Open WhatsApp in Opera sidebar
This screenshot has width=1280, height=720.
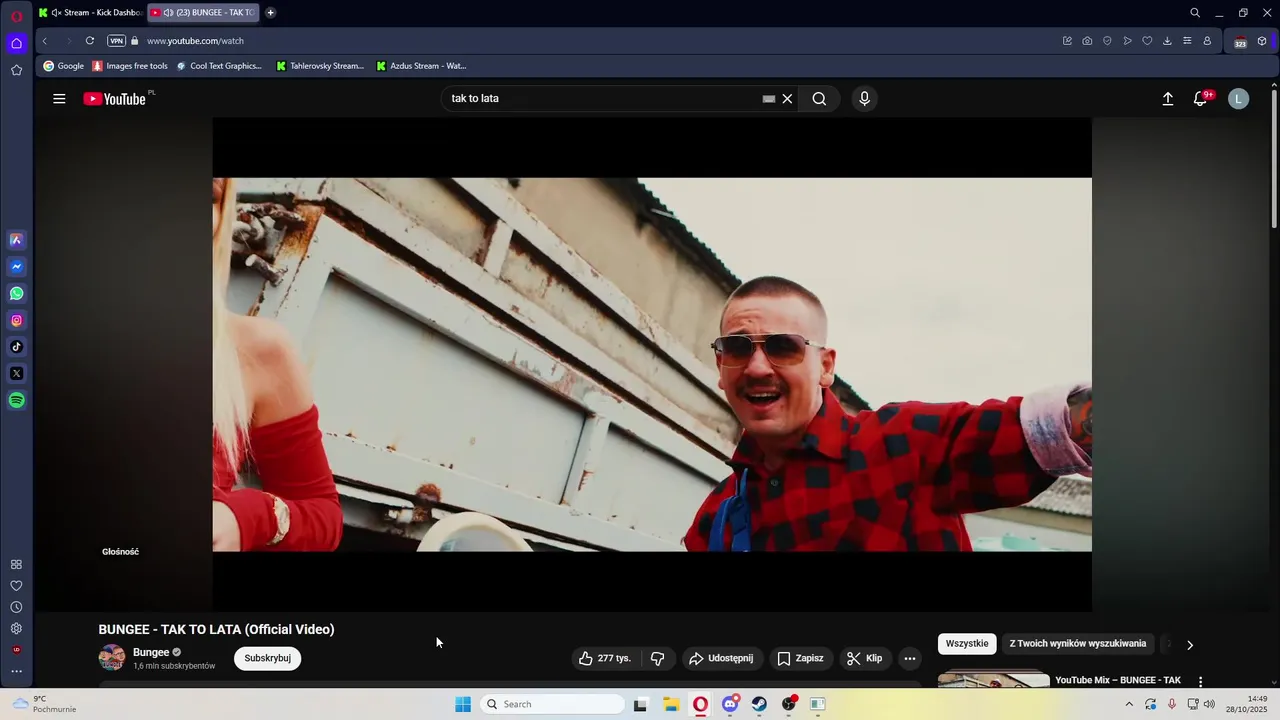click(x=16, y=294)
